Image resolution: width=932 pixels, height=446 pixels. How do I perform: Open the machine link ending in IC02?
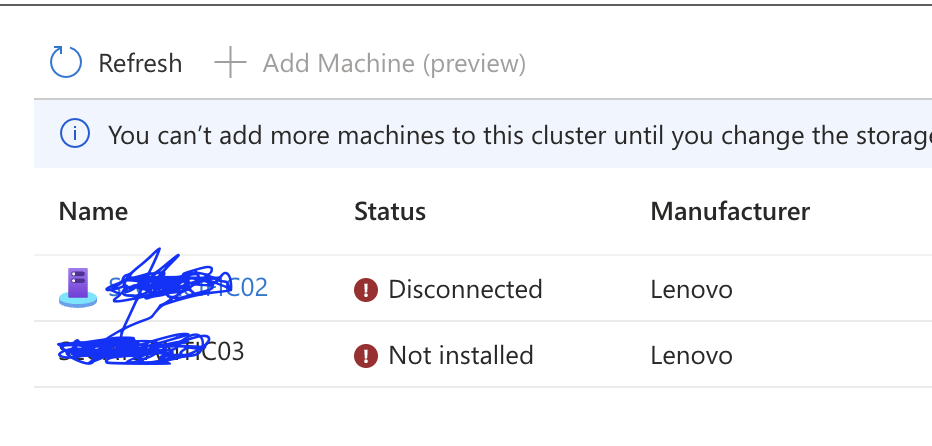pyautogui.click(x=188, y=288)
